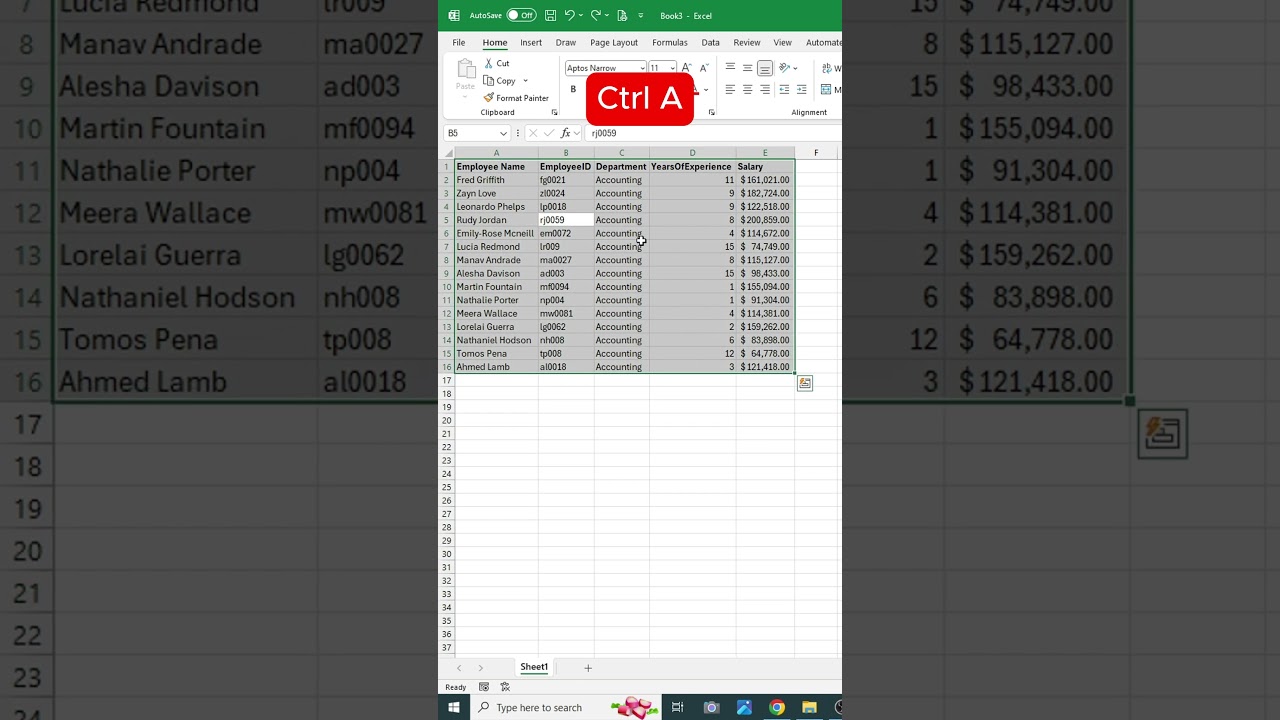The height and width of the screenshot is (720, 1280).
Task: Click the Quick Analysis icon below table
Action: 805,383
